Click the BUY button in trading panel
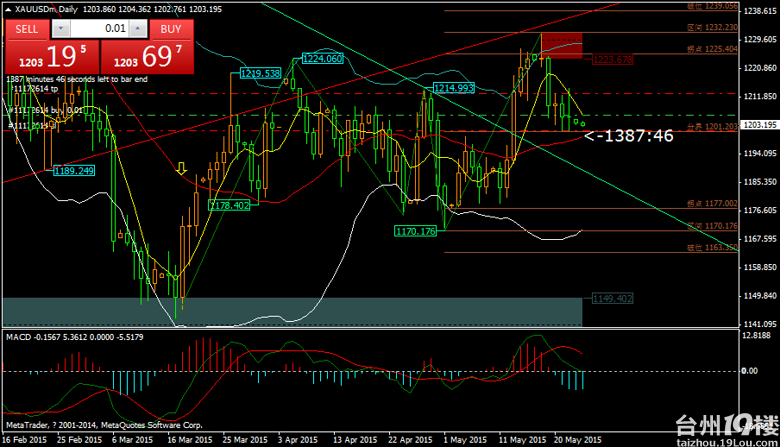This screenshot has height=447, width=780. pyautogui.click(x=172, y=29)
